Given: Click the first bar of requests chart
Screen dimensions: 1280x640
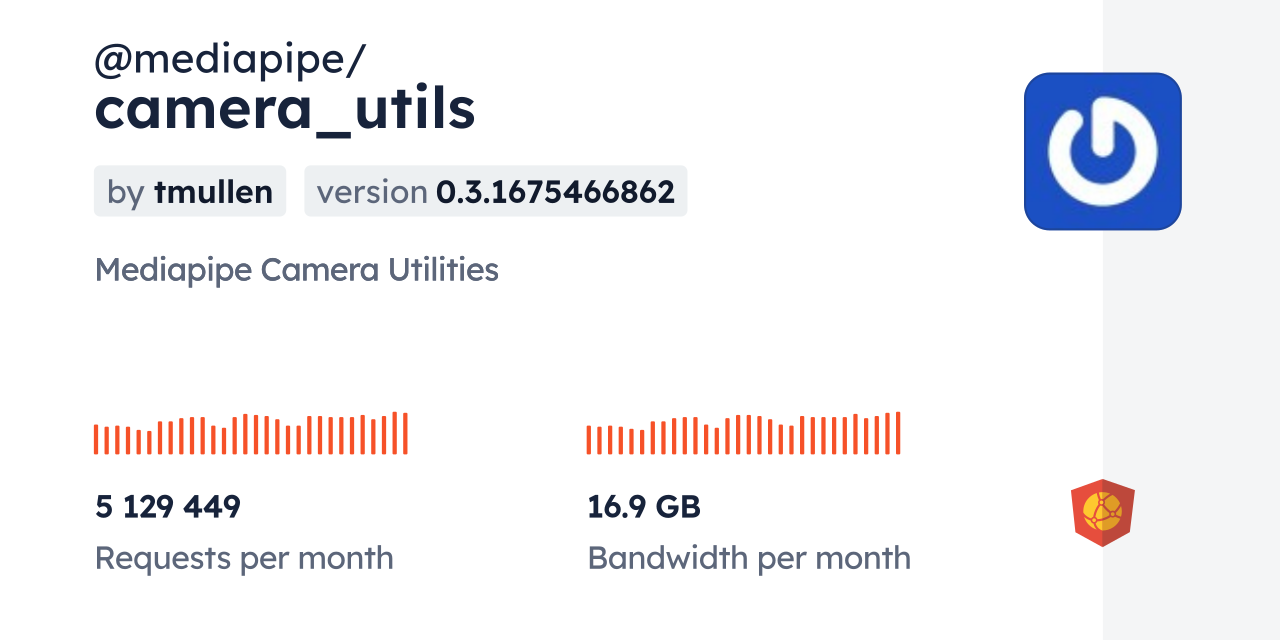Looking at the screenshot, I should [96, 439].
